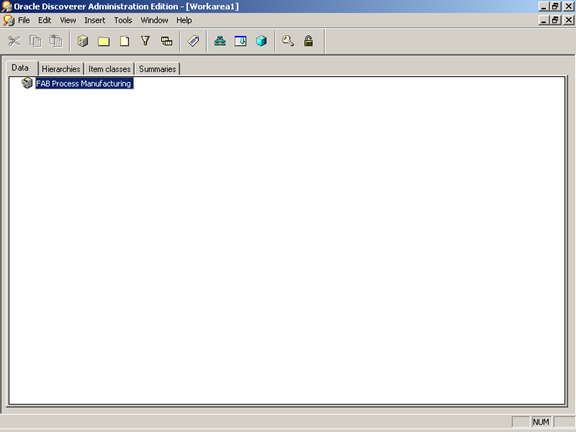Click the New Folder yellow icon
Viewport: 576px width, 432px height.
pos(104,41)
